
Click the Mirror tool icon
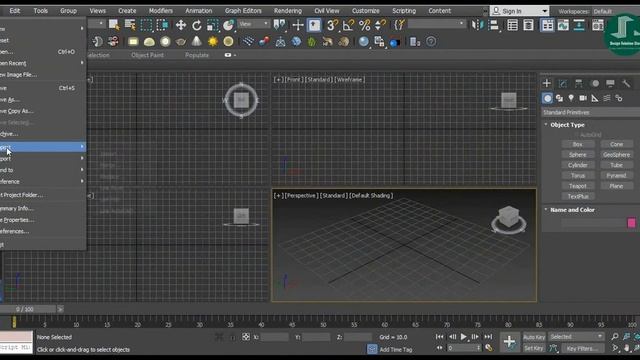477,25
